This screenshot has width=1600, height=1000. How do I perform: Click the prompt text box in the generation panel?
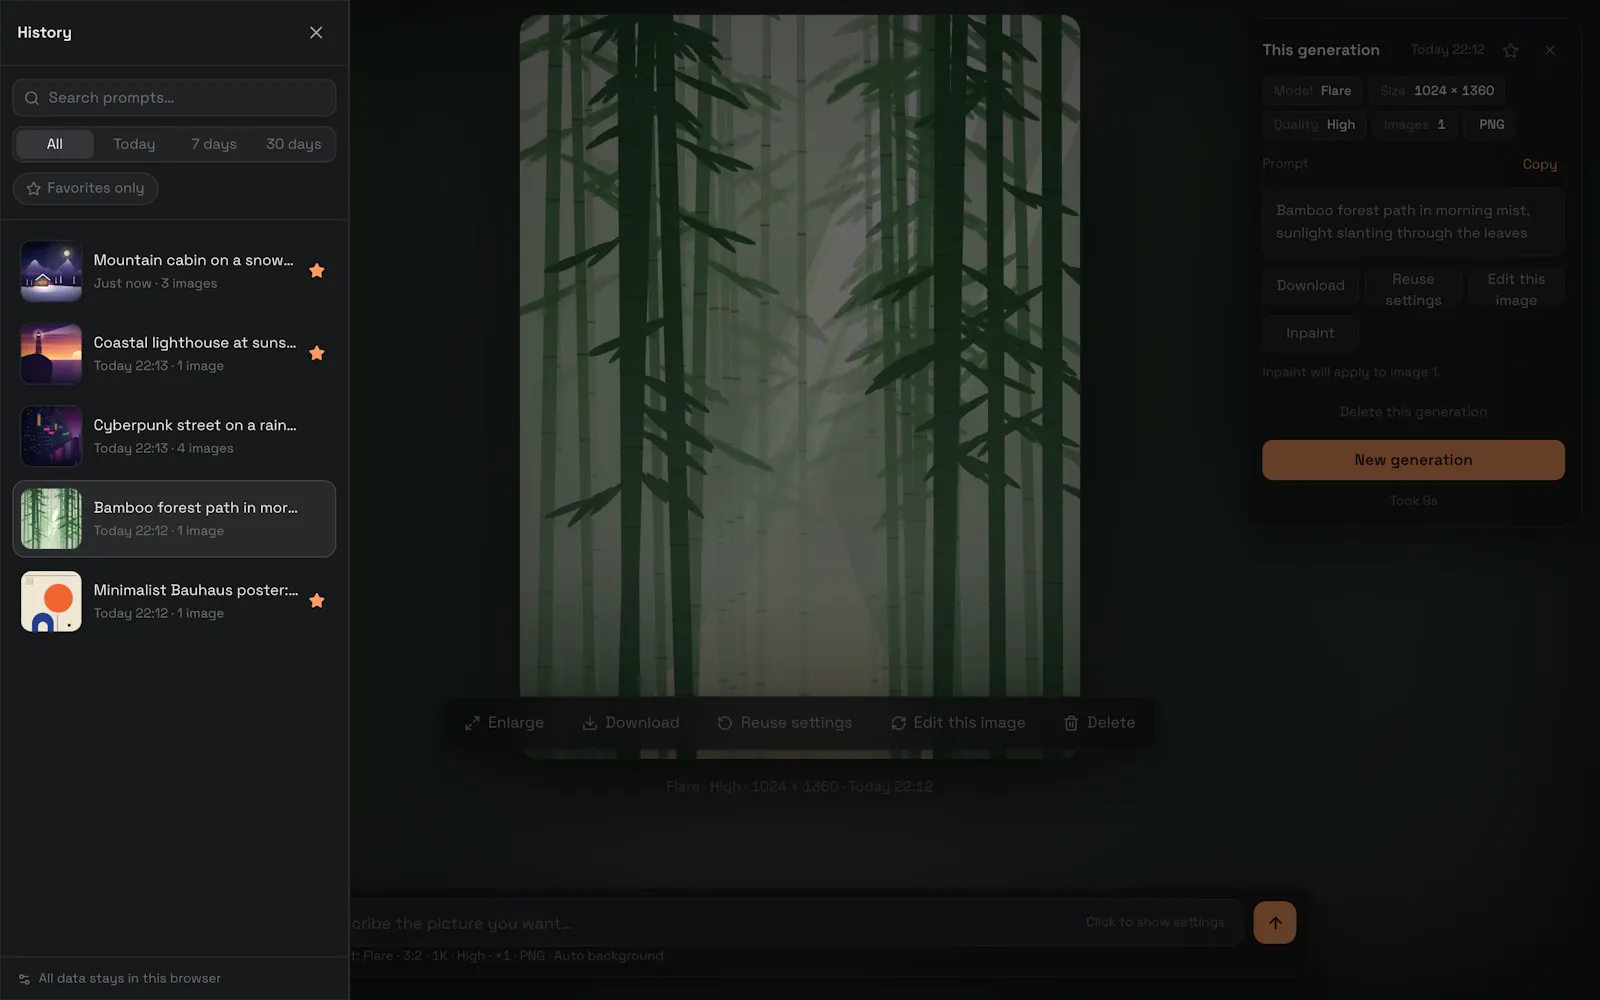tap(1413, 222)
